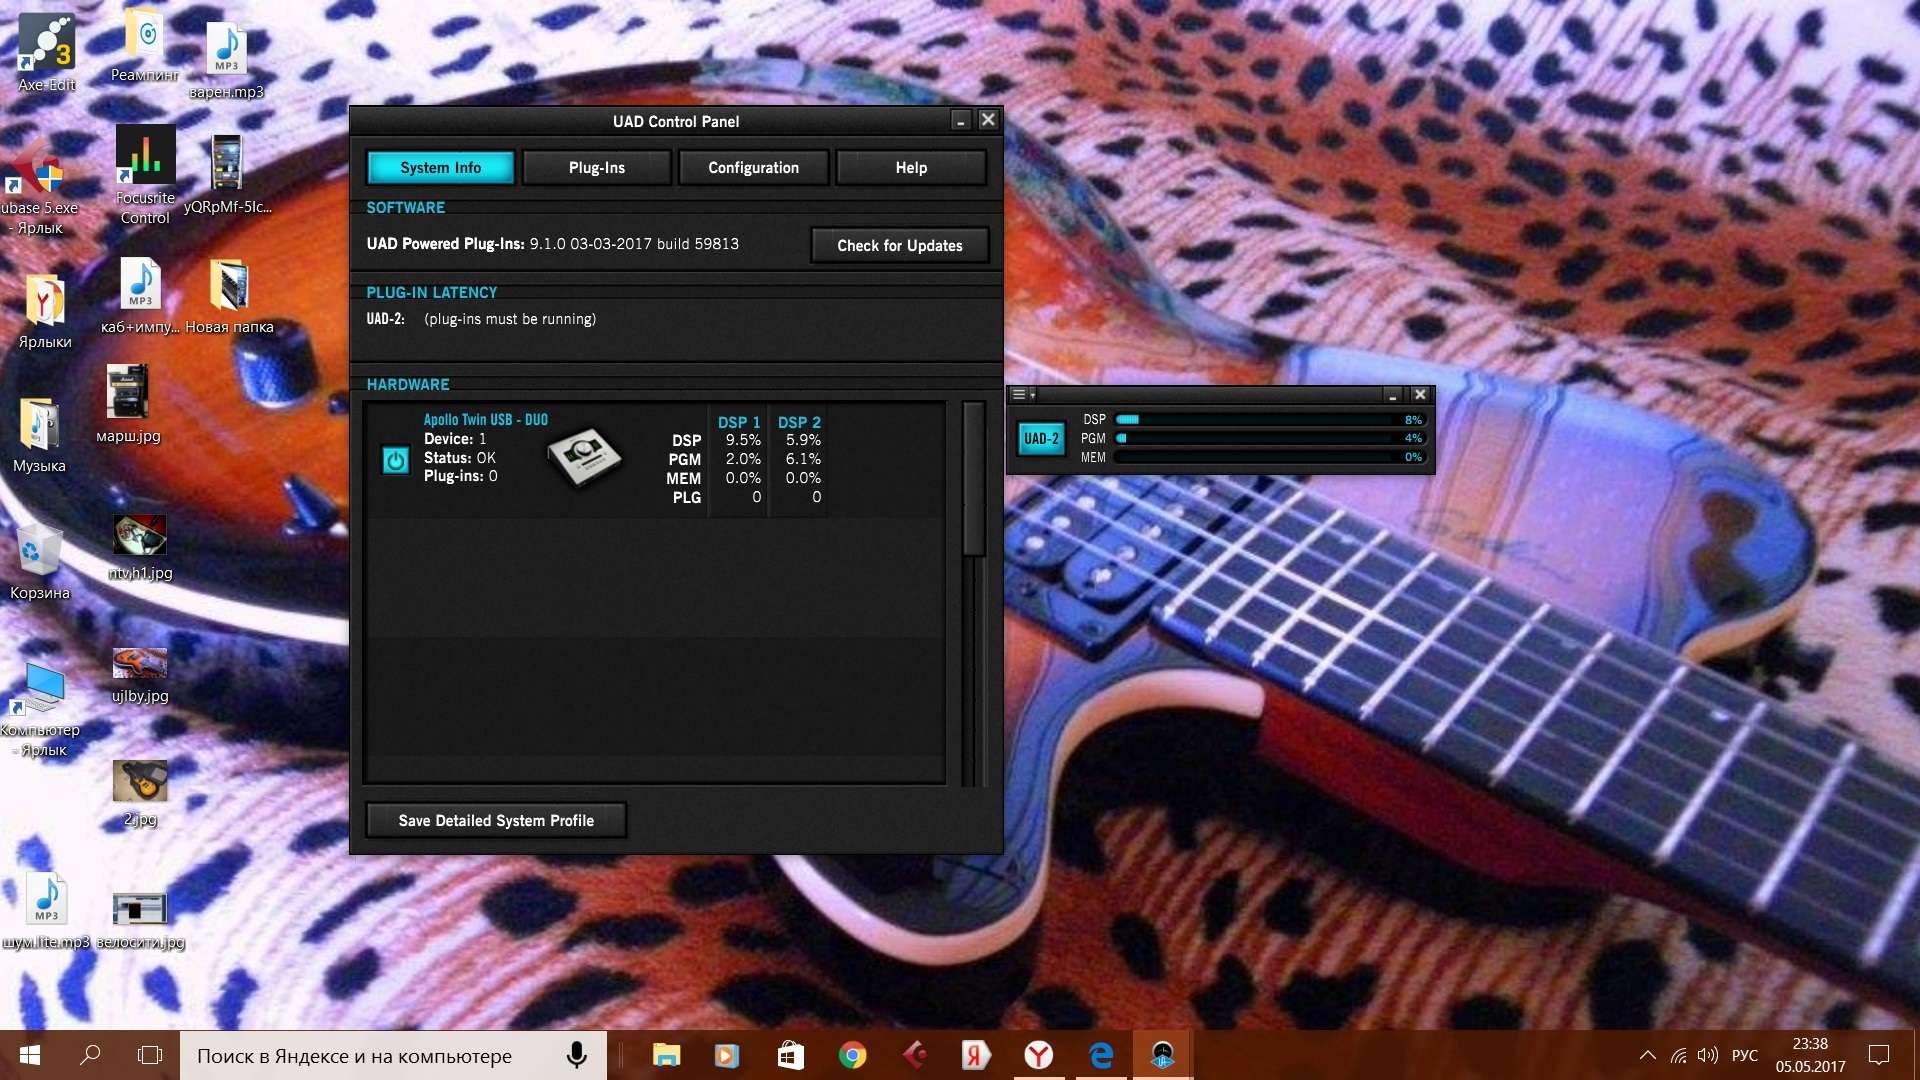Toggle the Apollo Twin device power button

coord(396,460)
